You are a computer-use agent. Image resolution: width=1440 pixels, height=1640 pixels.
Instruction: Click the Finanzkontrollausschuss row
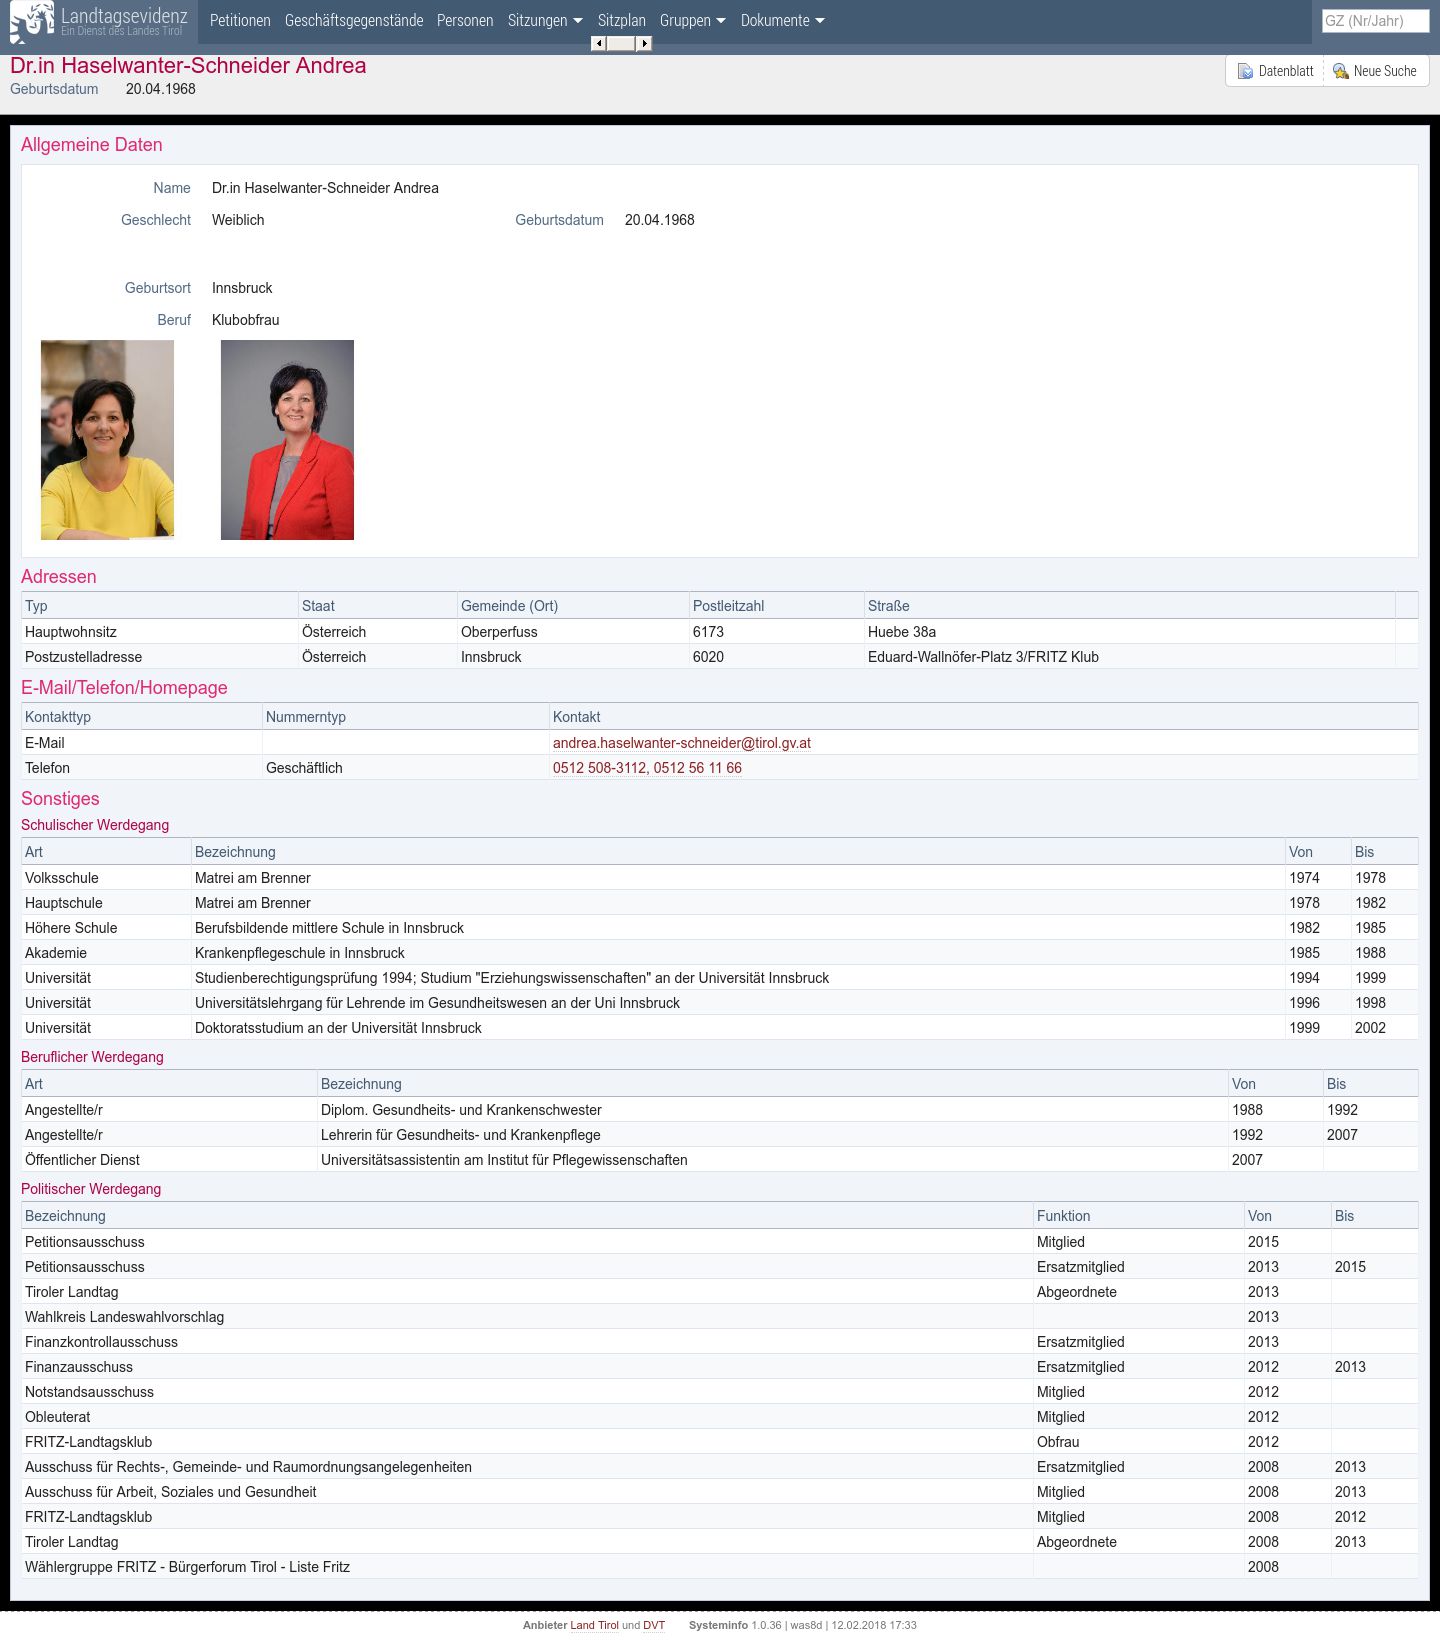[720, 1342]
